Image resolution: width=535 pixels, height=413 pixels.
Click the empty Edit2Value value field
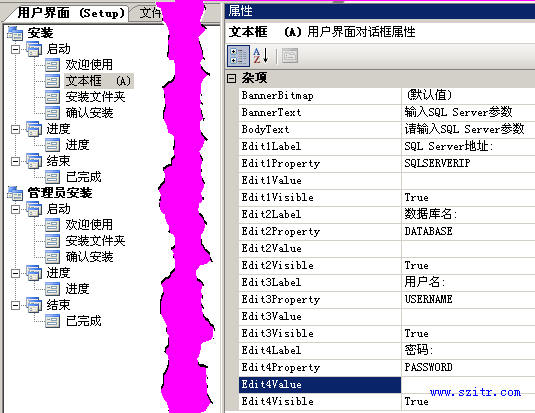coord(468,248)
